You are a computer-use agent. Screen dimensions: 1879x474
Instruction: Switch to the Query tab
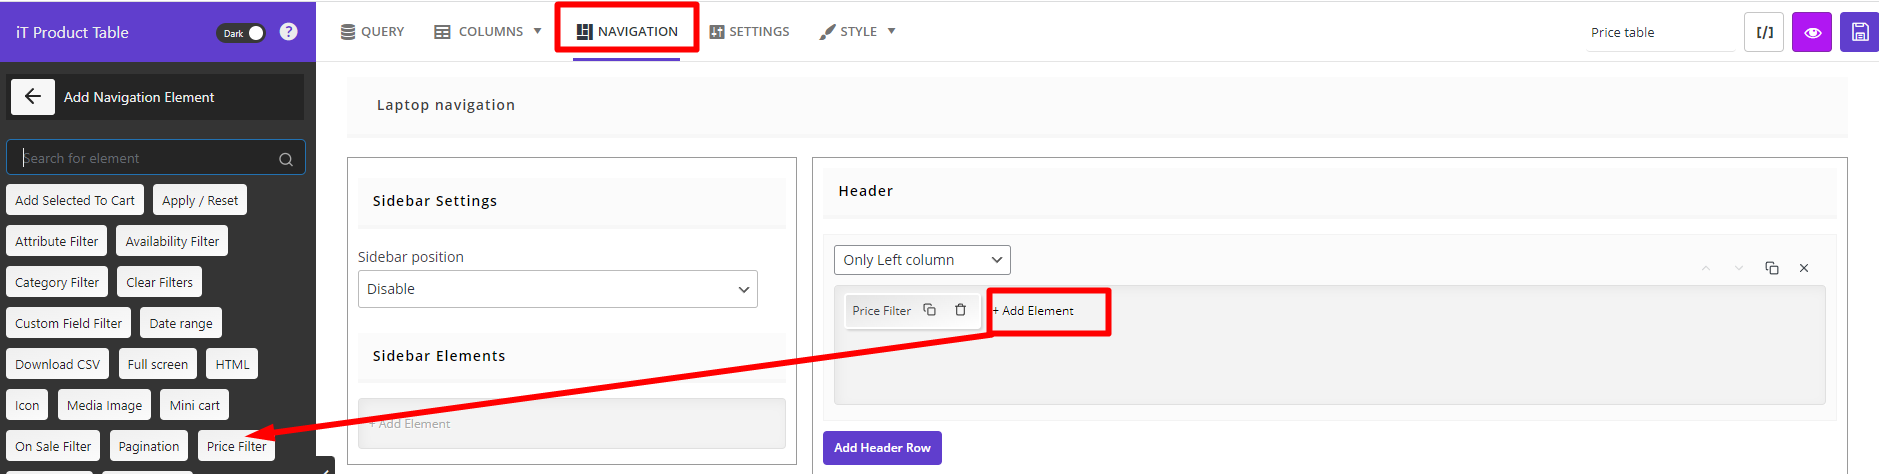click(x=372, y=32)
